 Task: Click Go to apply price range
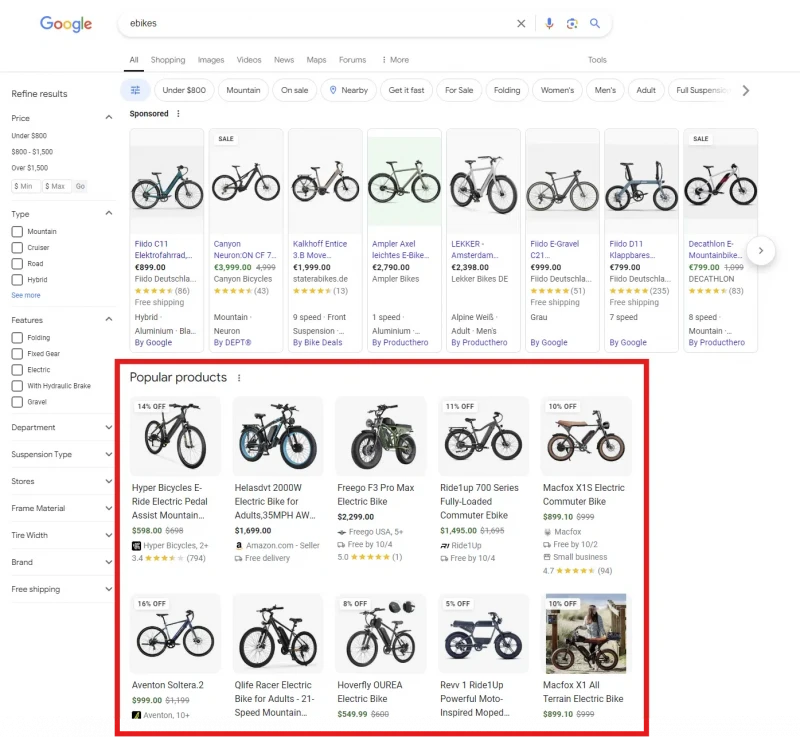[80, 186]
